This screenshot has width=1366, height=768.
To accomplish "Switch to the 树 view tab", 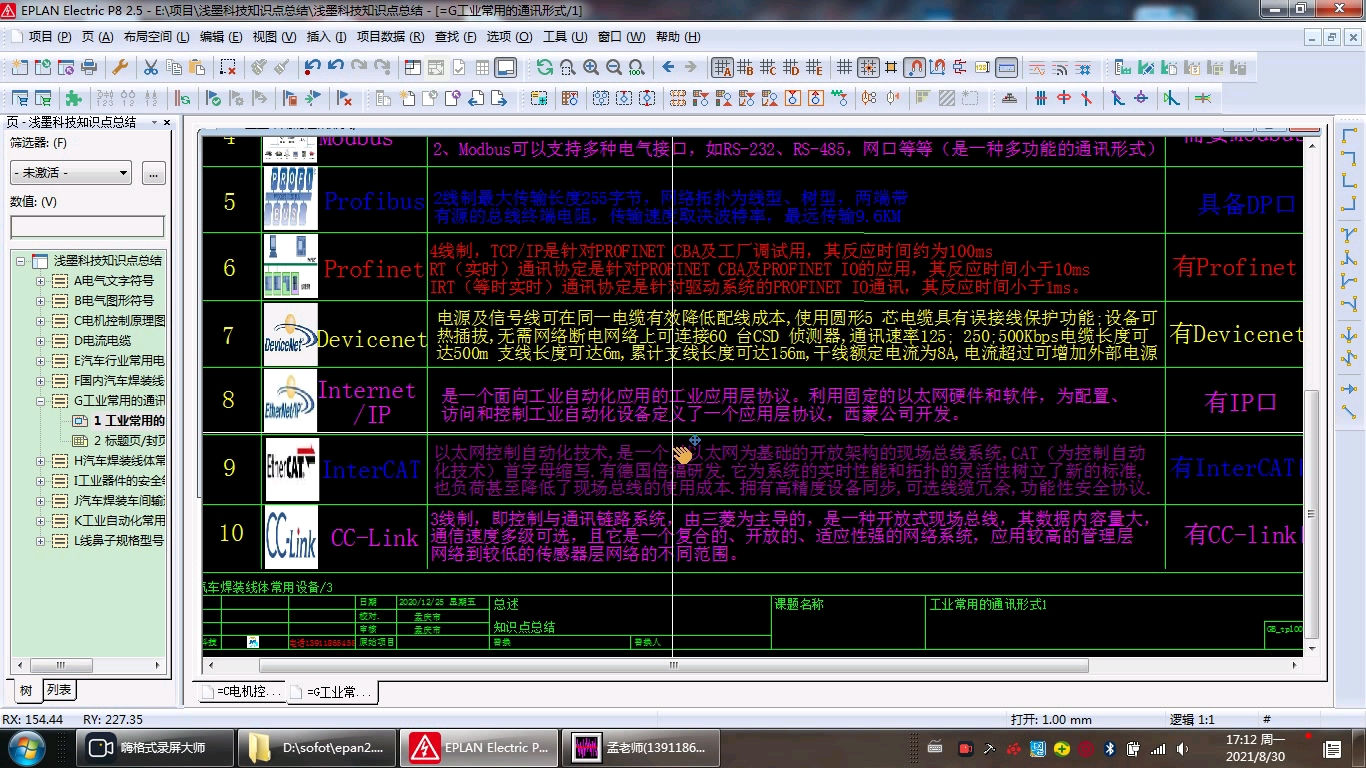I will click(x=26, y=690).
